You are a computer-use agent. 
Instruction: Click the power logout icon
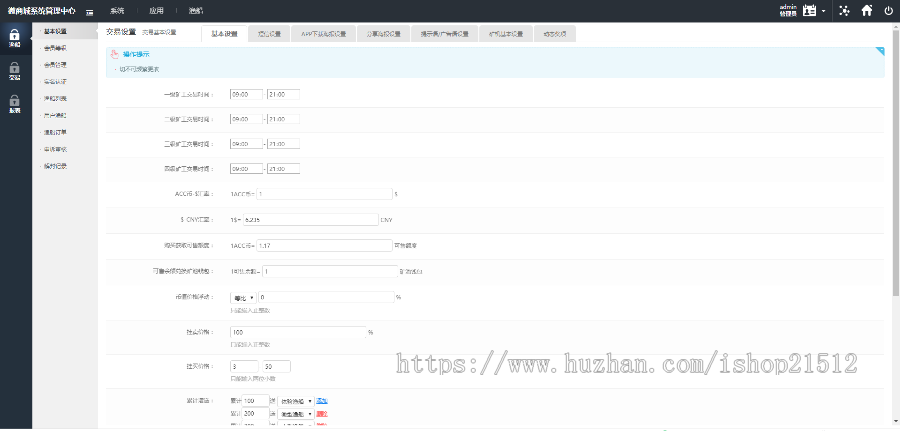889,10
